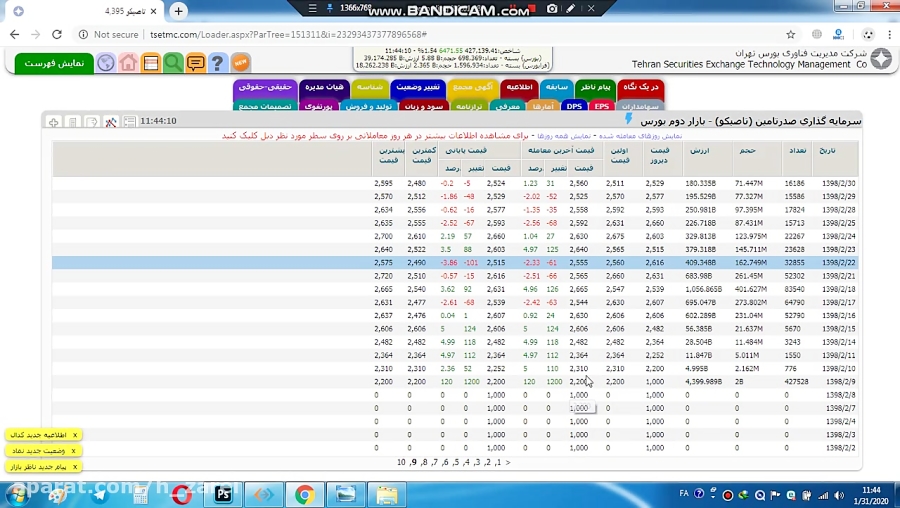Open Telegram from the taskbar
The image size is (900, 508).
[x=99, y=494]
